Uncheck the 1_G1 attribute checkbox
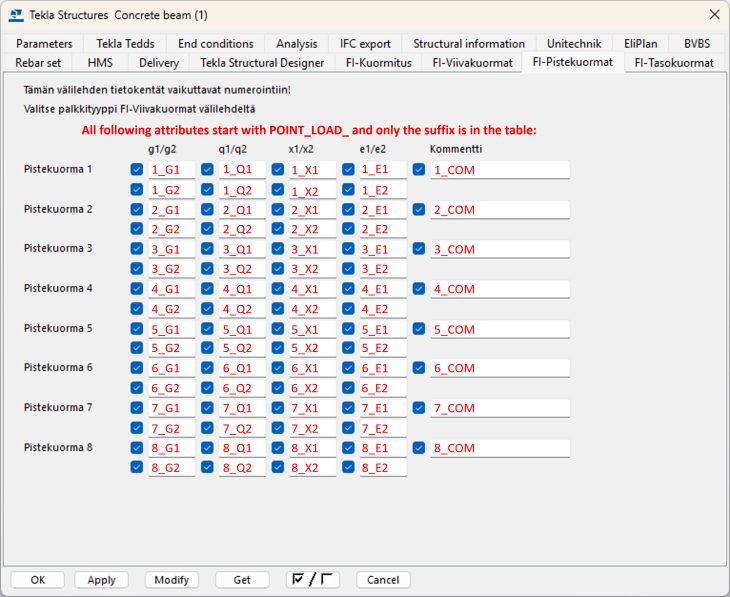 (x=137, y=169)
